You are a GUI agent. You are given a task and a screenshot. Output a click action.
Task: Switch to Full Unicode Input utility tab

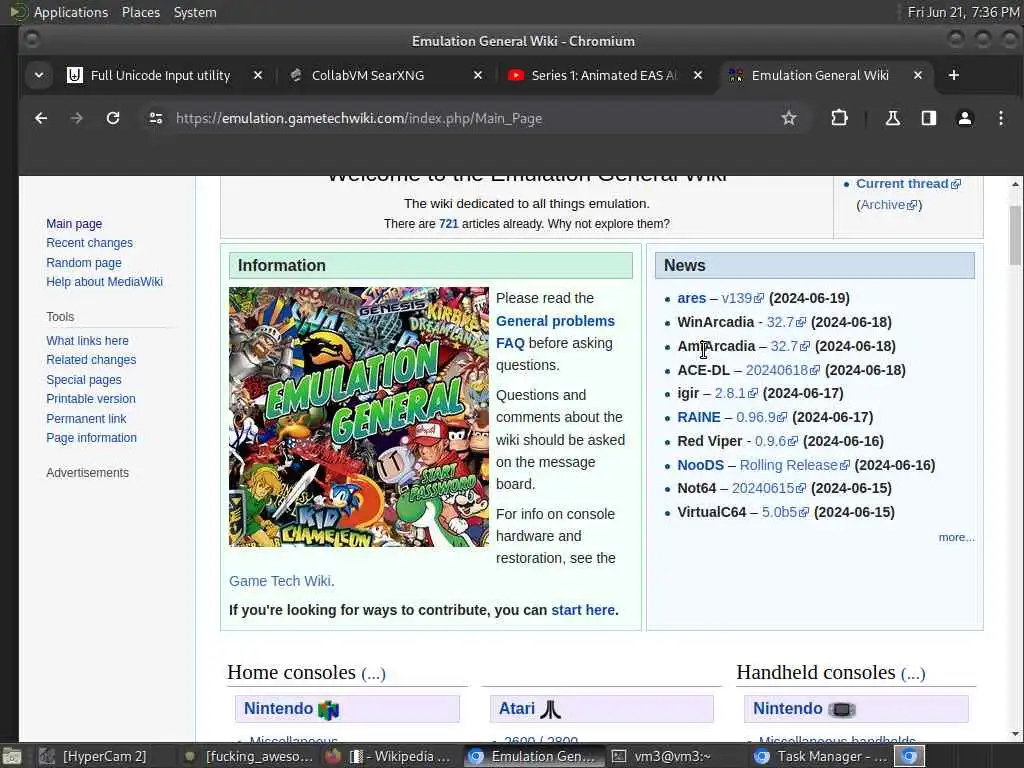(x=160, y=75)
